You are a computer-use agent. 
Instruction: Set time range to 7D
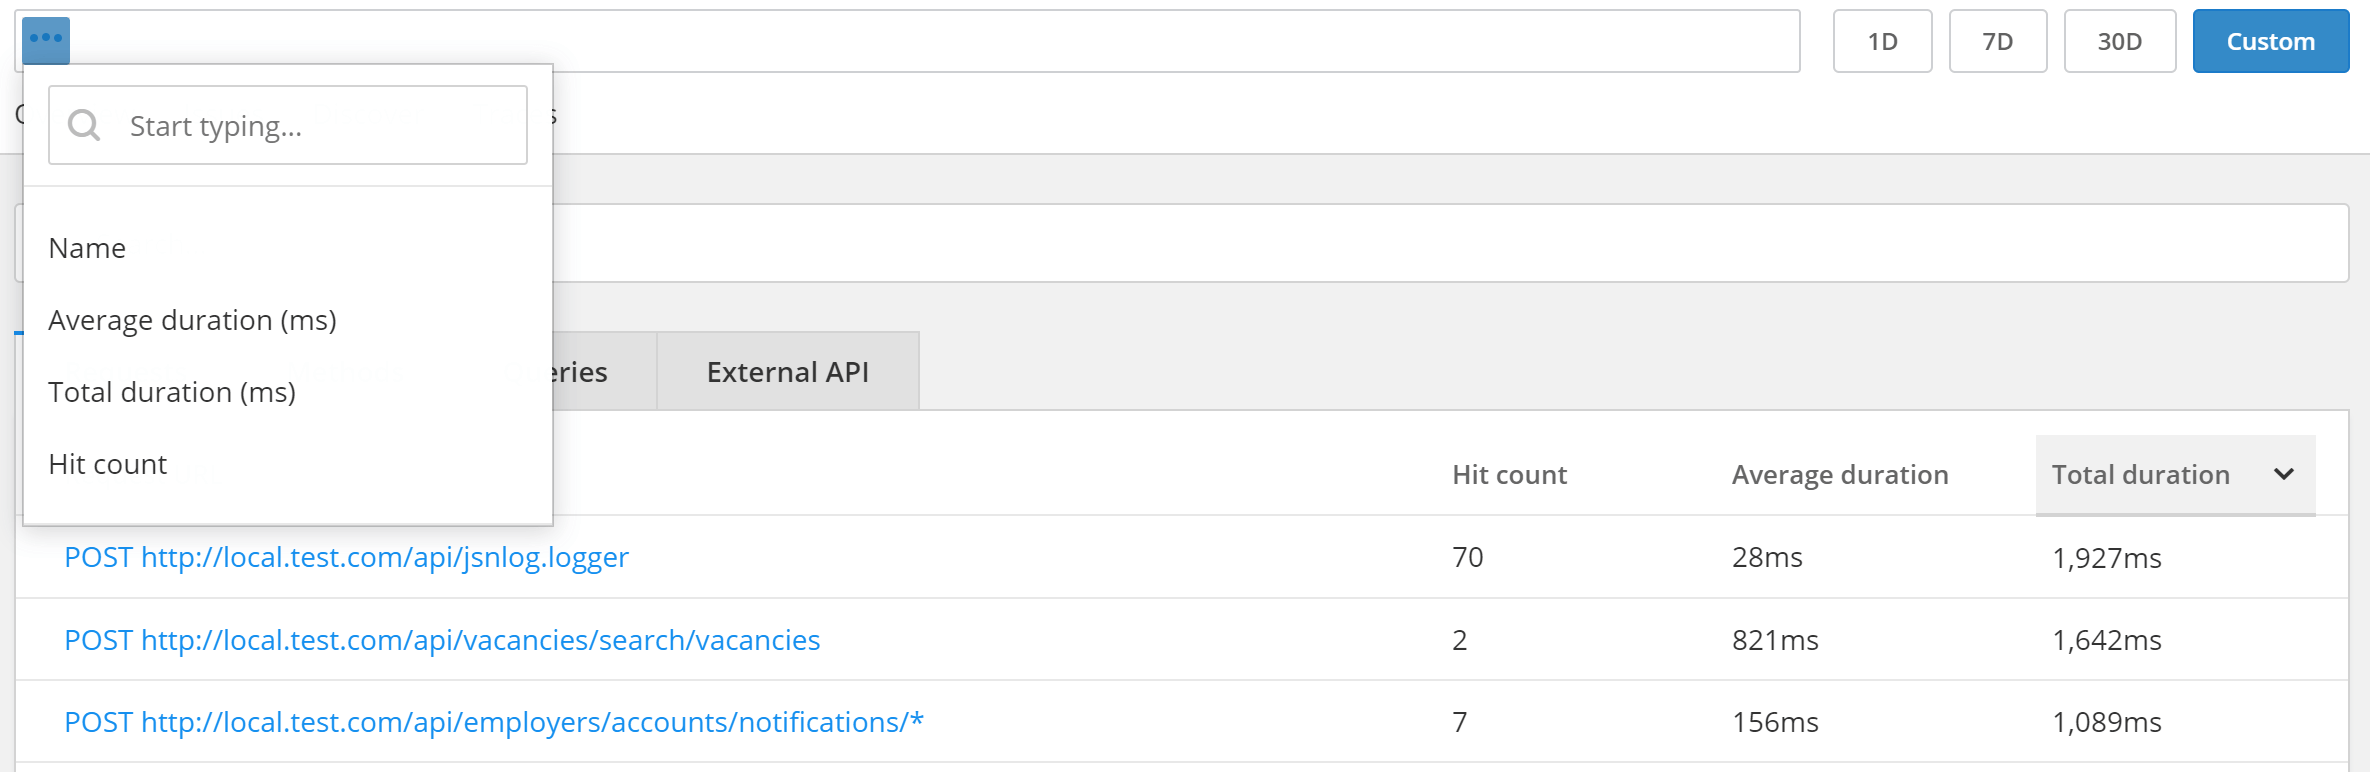1998,41
